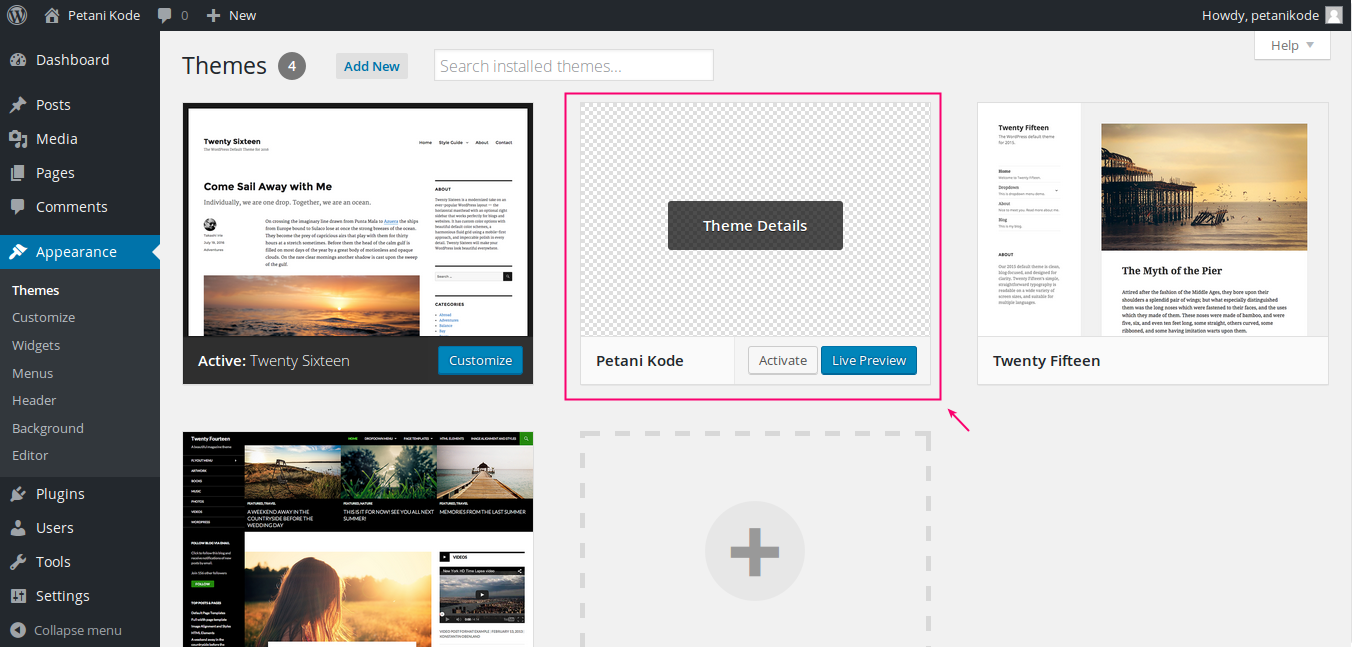Viewport: 1352px width, 647px height.
Task: Click the Add New themes button
Action: 372,66
